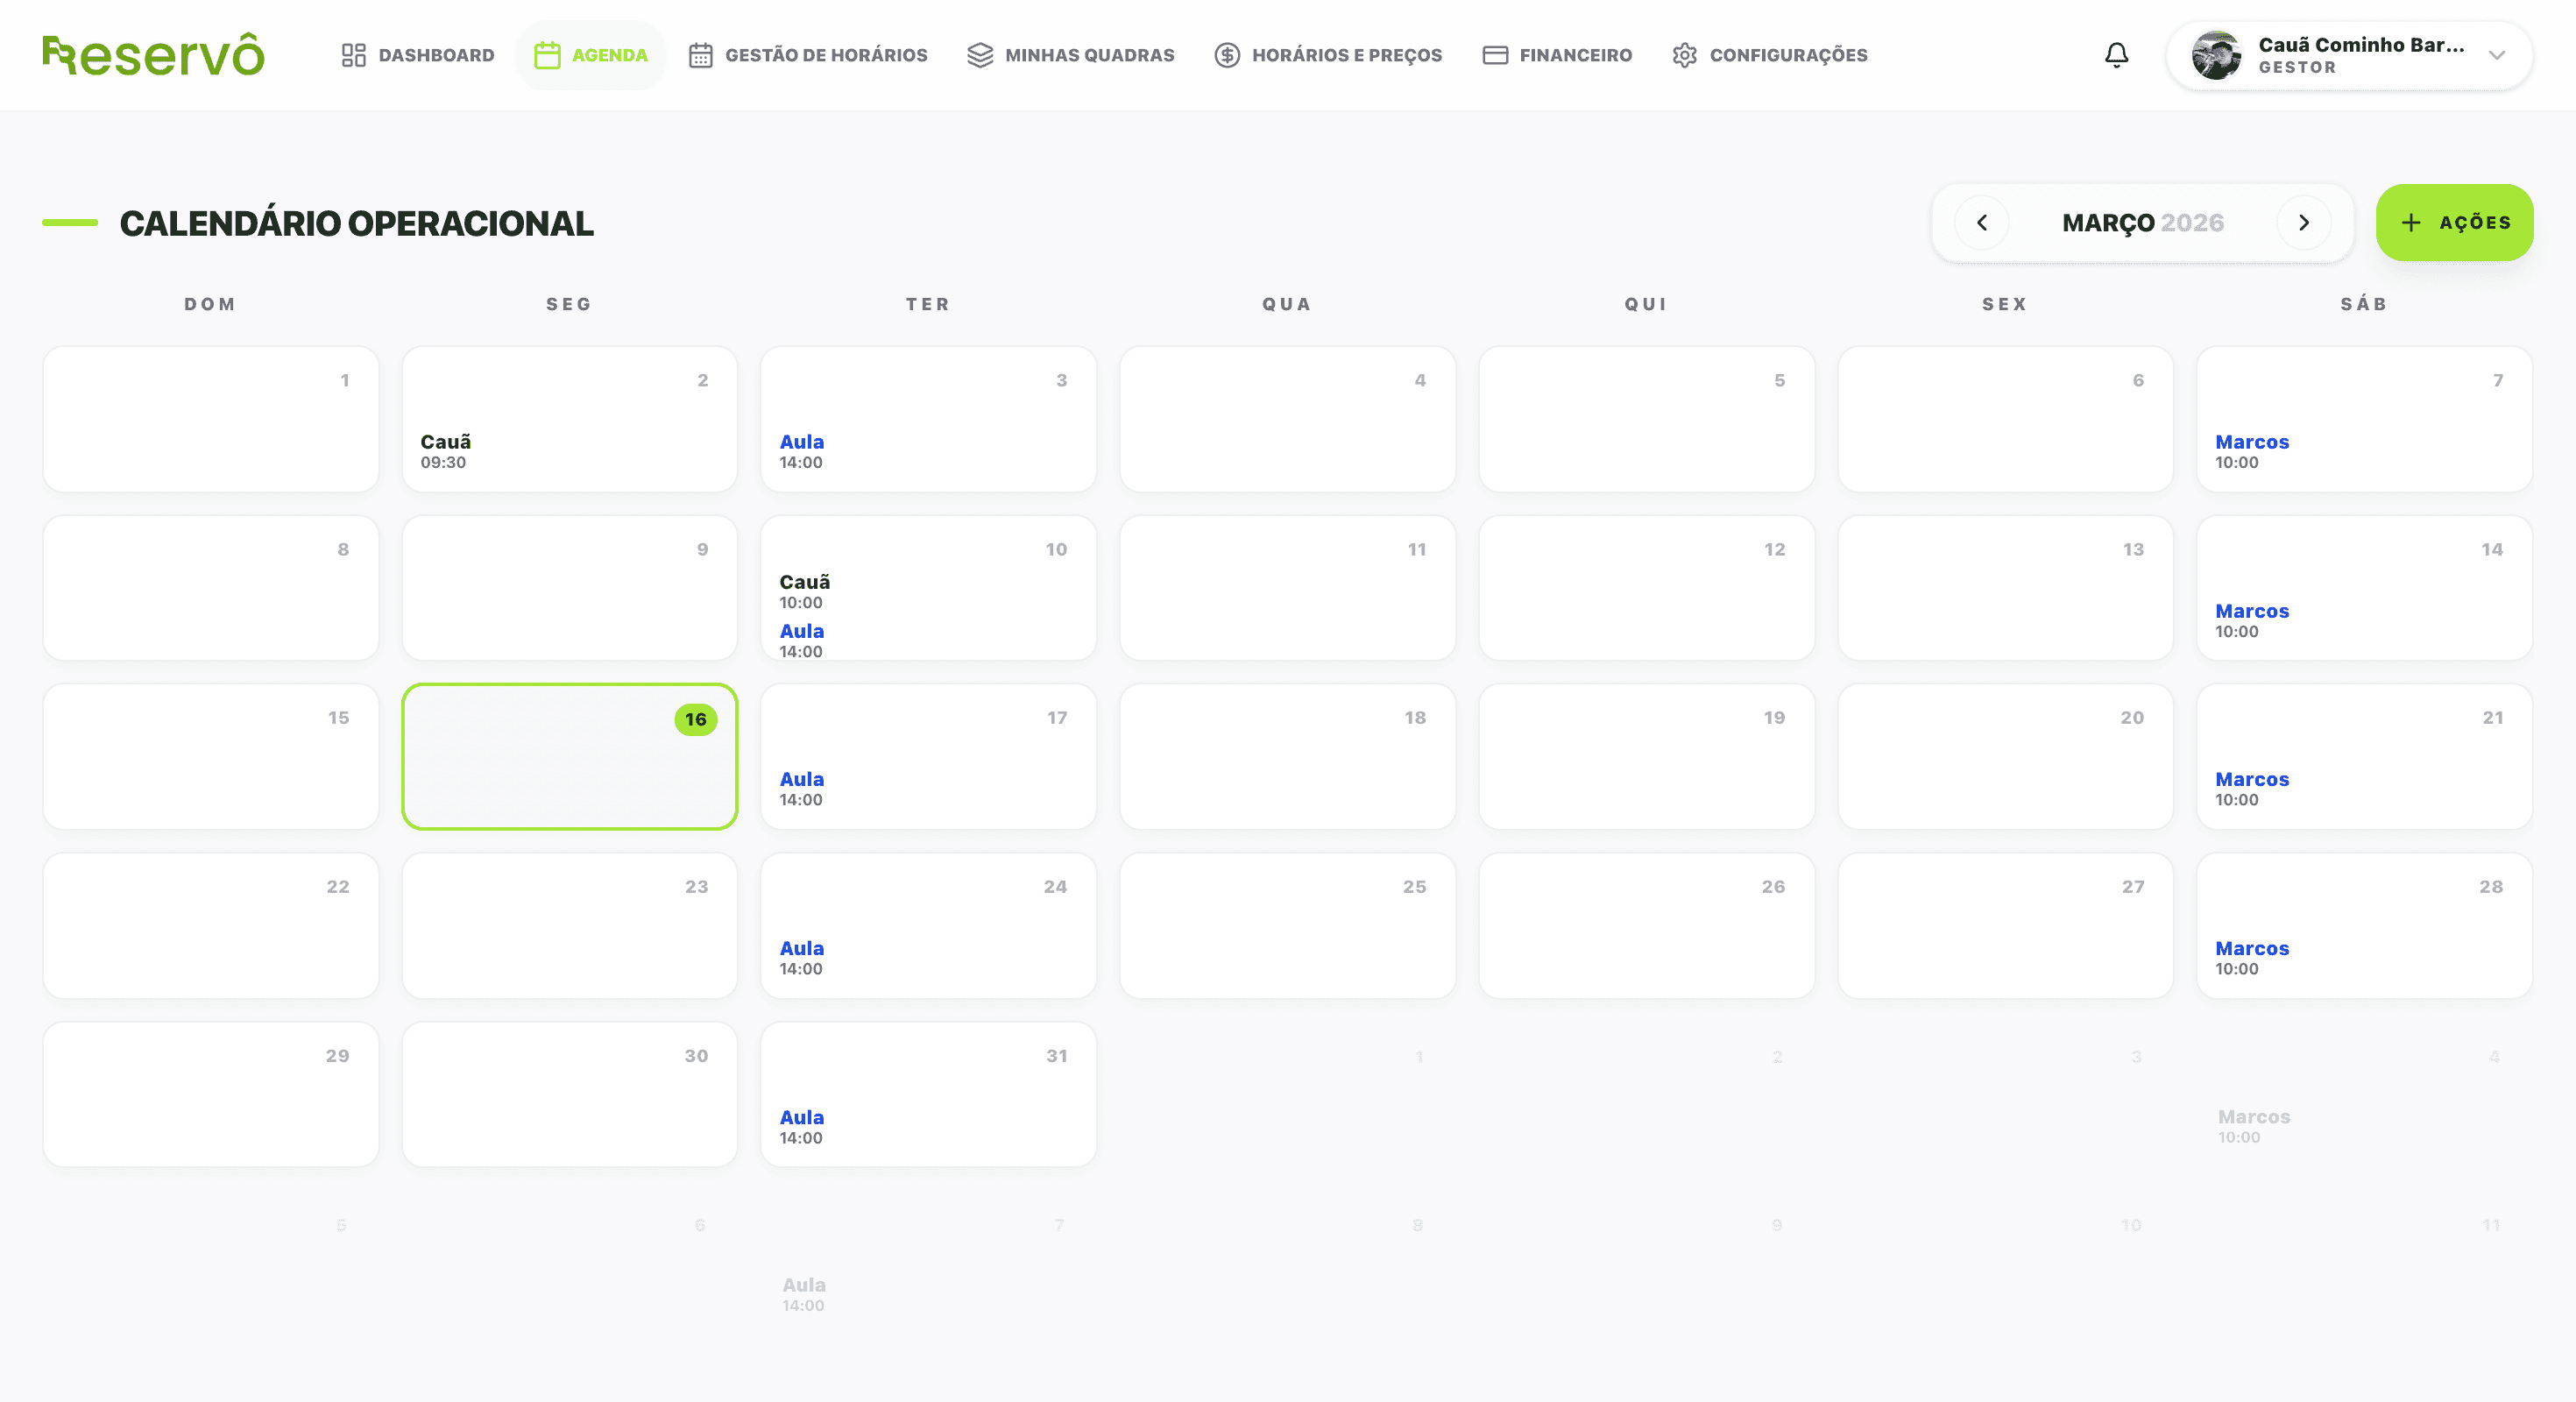The height and width of the screenshot is (1402, 2576).
Task: Go to the previous month
Action: (1981, 222)
